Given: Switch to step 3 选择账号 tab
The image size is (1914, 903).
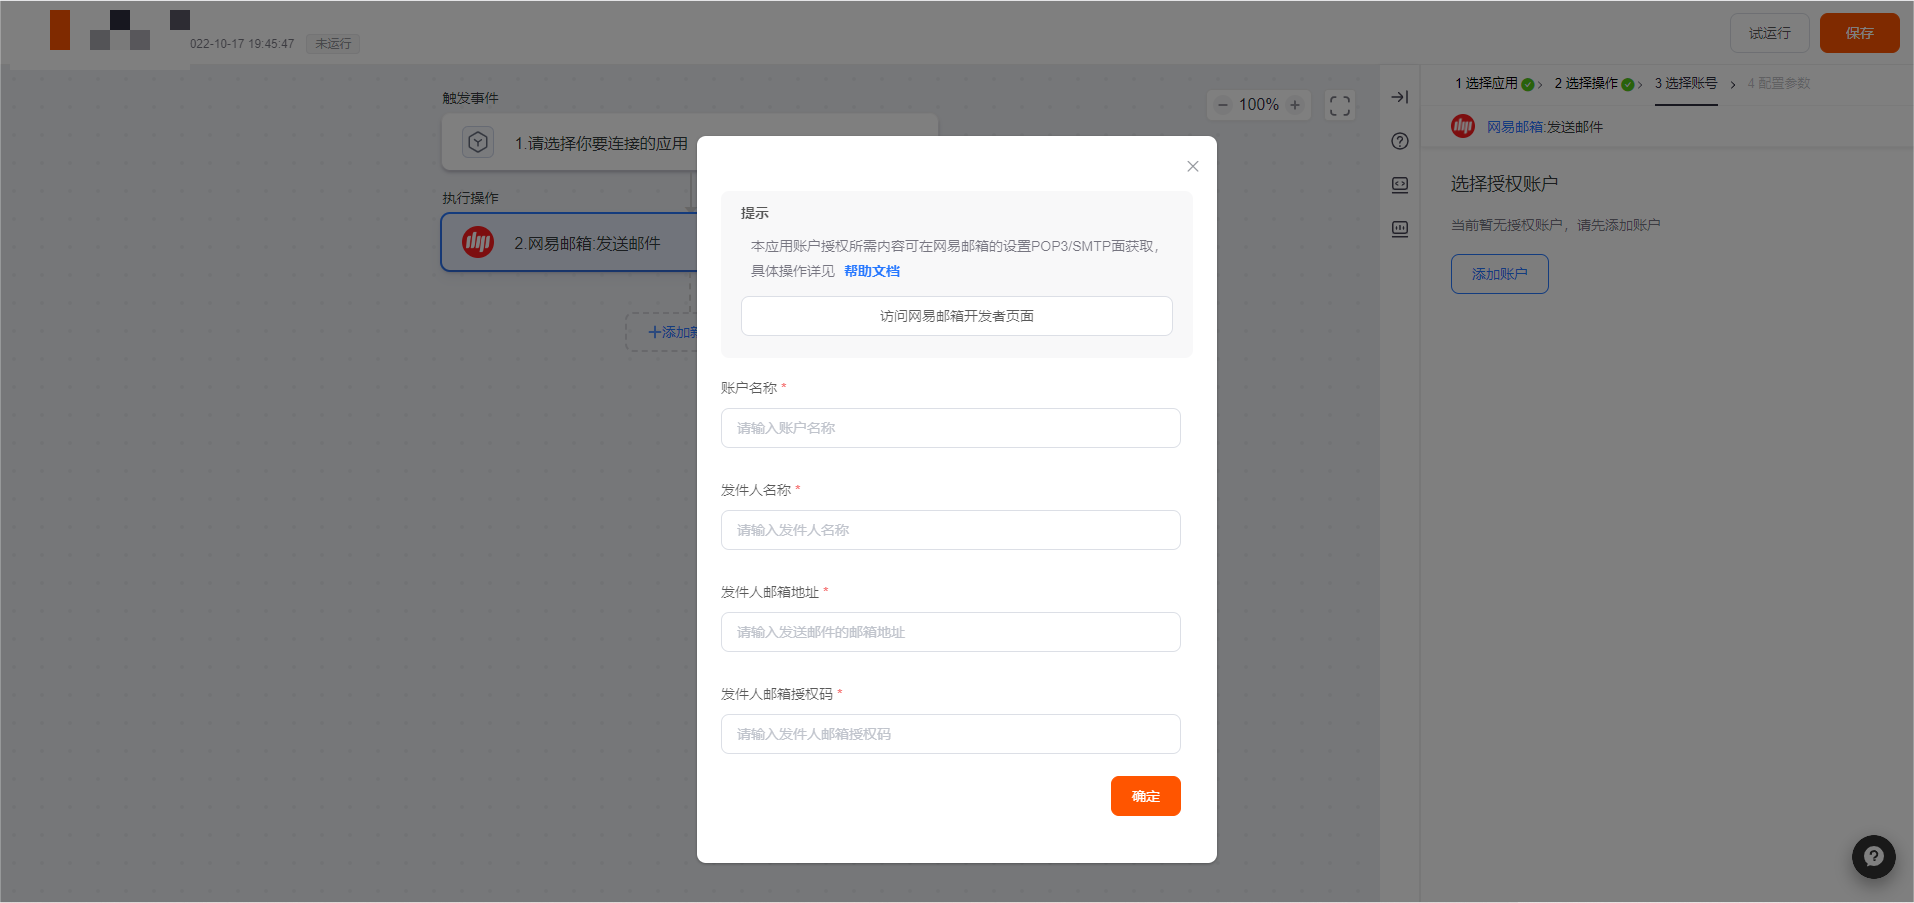Looking at the screenshot, I should [1685, 84].
